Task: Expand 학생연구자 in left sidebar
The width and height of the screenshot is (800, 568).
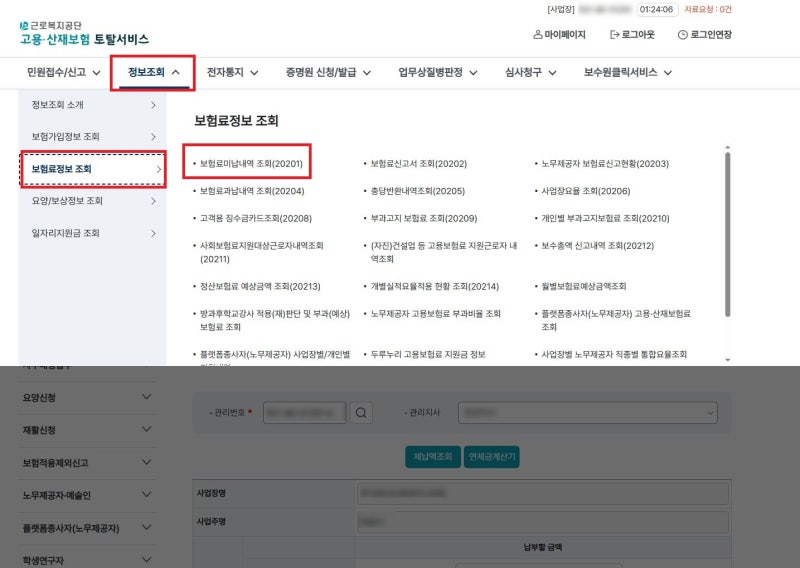Action: pos(88,560)
